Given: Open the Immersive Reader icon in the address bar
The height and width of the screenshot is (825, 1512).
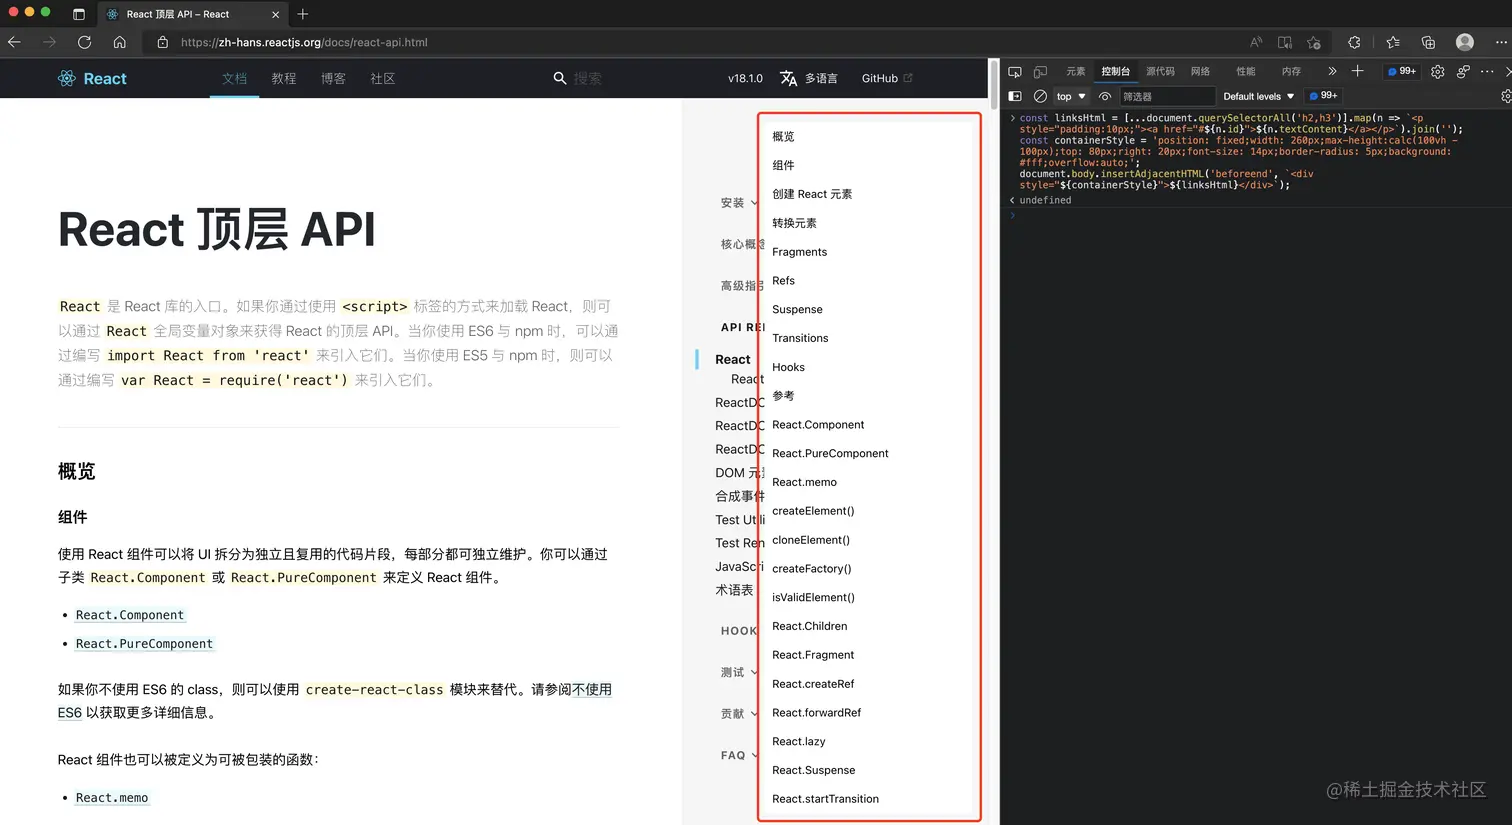Looking at the screenshot, I should pos(1285,42).
